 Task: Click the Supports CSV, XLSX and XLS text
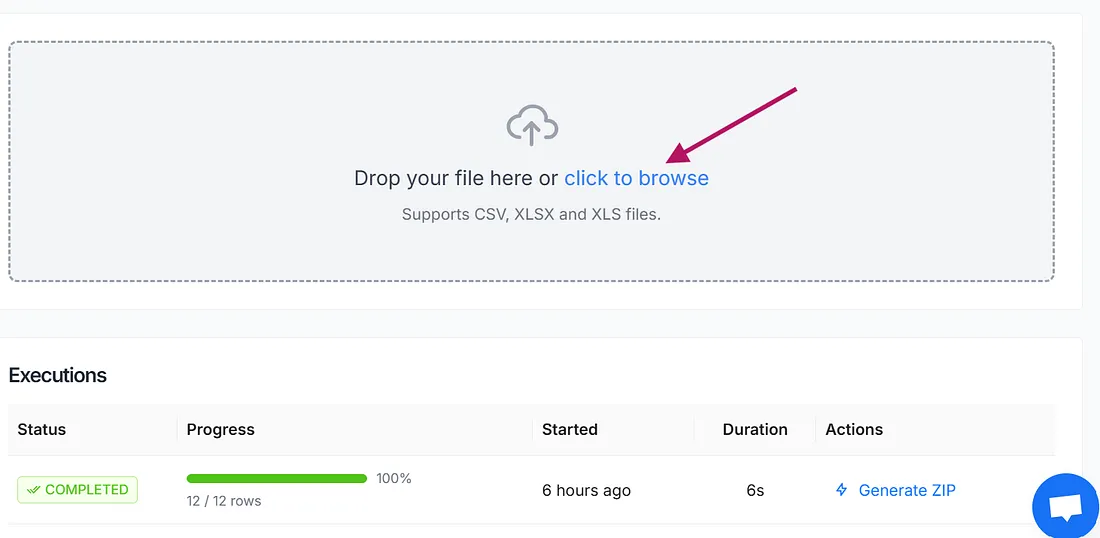(x=531, y=214)
